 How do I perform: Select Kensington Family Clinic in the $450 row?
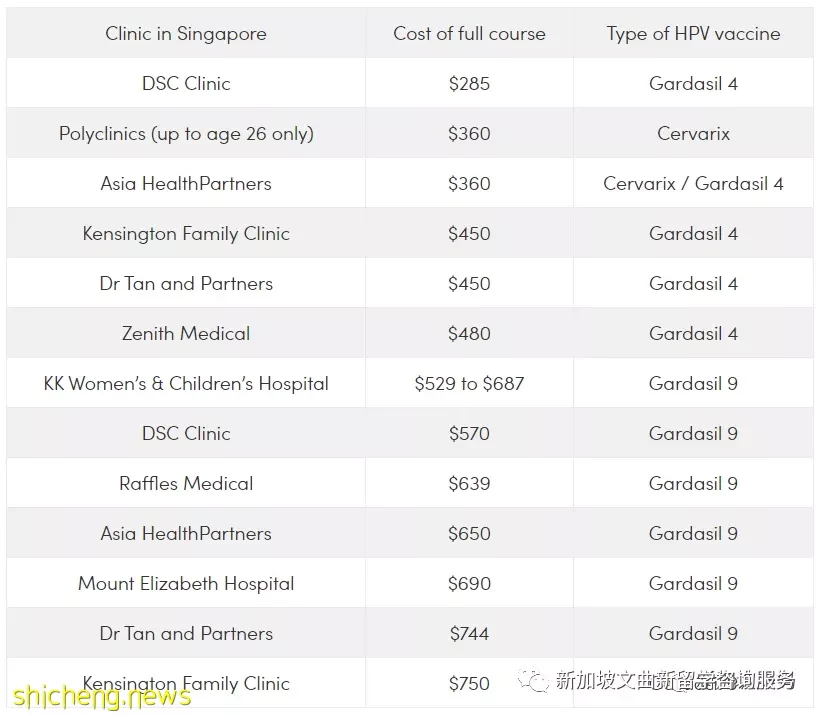pyautogui.click(x=186, y=233)
